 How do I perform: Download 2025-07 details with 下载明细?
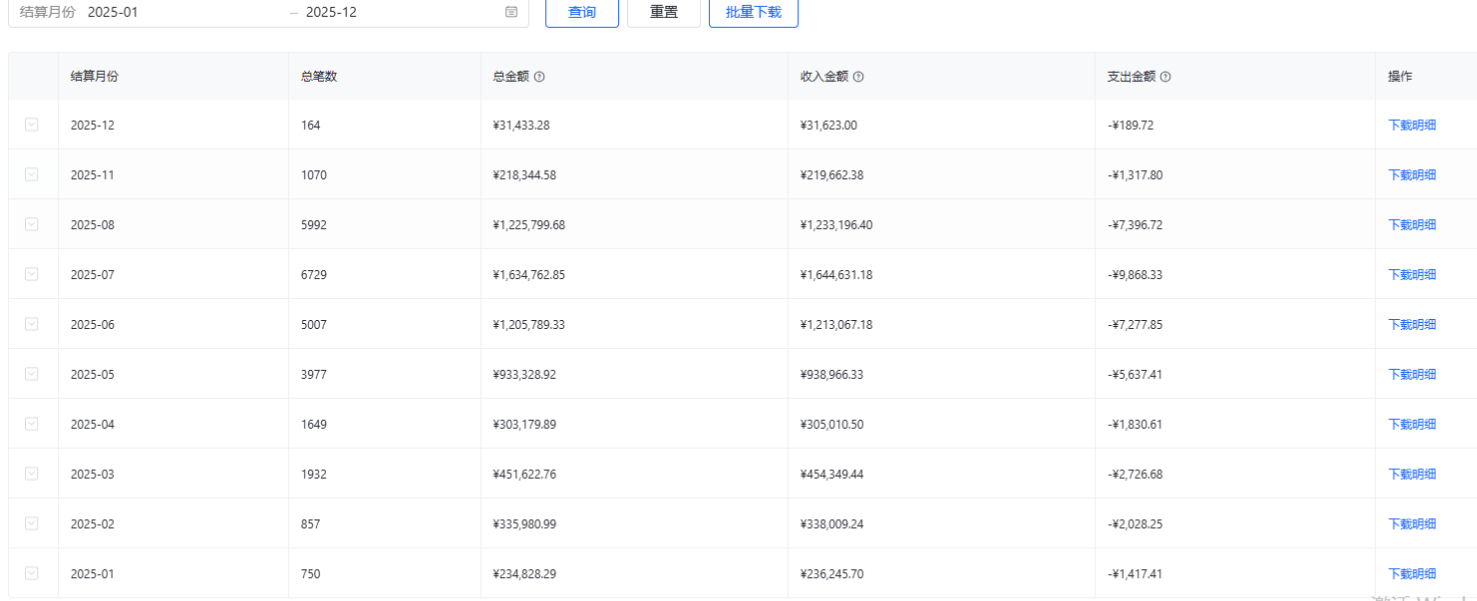click(1412, 275)
